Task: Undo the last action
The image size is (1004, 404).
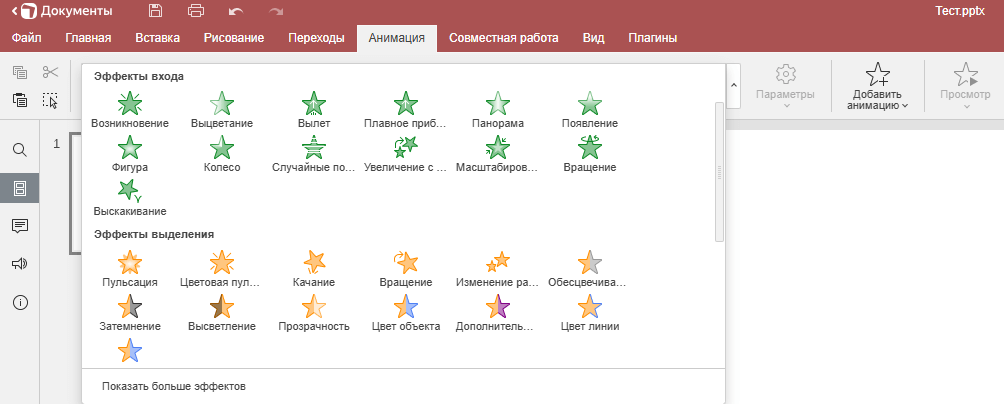Action: pos(236,12)
